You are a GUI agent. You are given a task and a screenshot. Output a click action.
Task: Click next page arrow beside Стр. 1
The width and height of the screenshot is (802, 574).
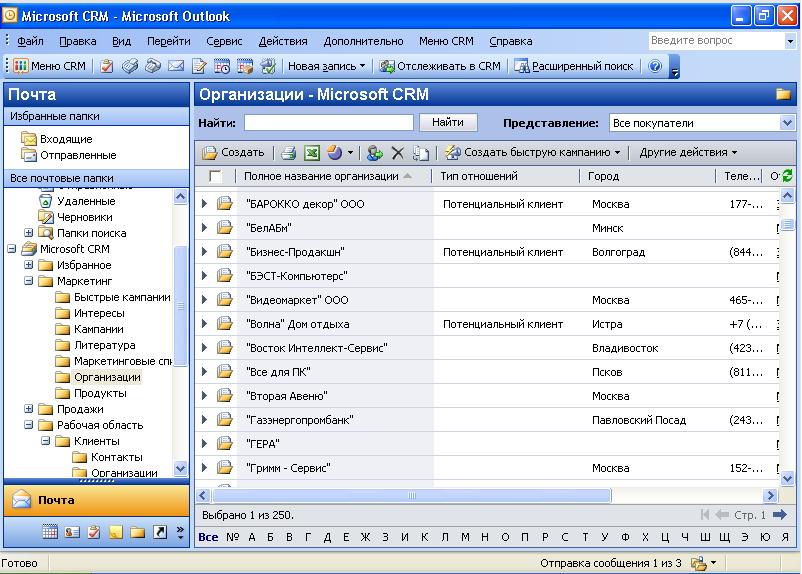780,515
